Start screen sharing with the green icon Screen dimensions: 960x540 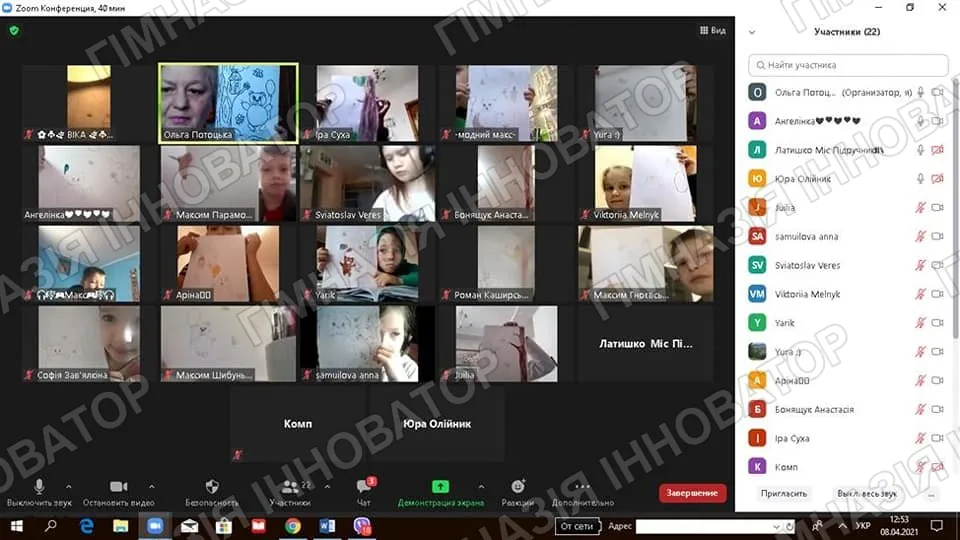point(440,487)
